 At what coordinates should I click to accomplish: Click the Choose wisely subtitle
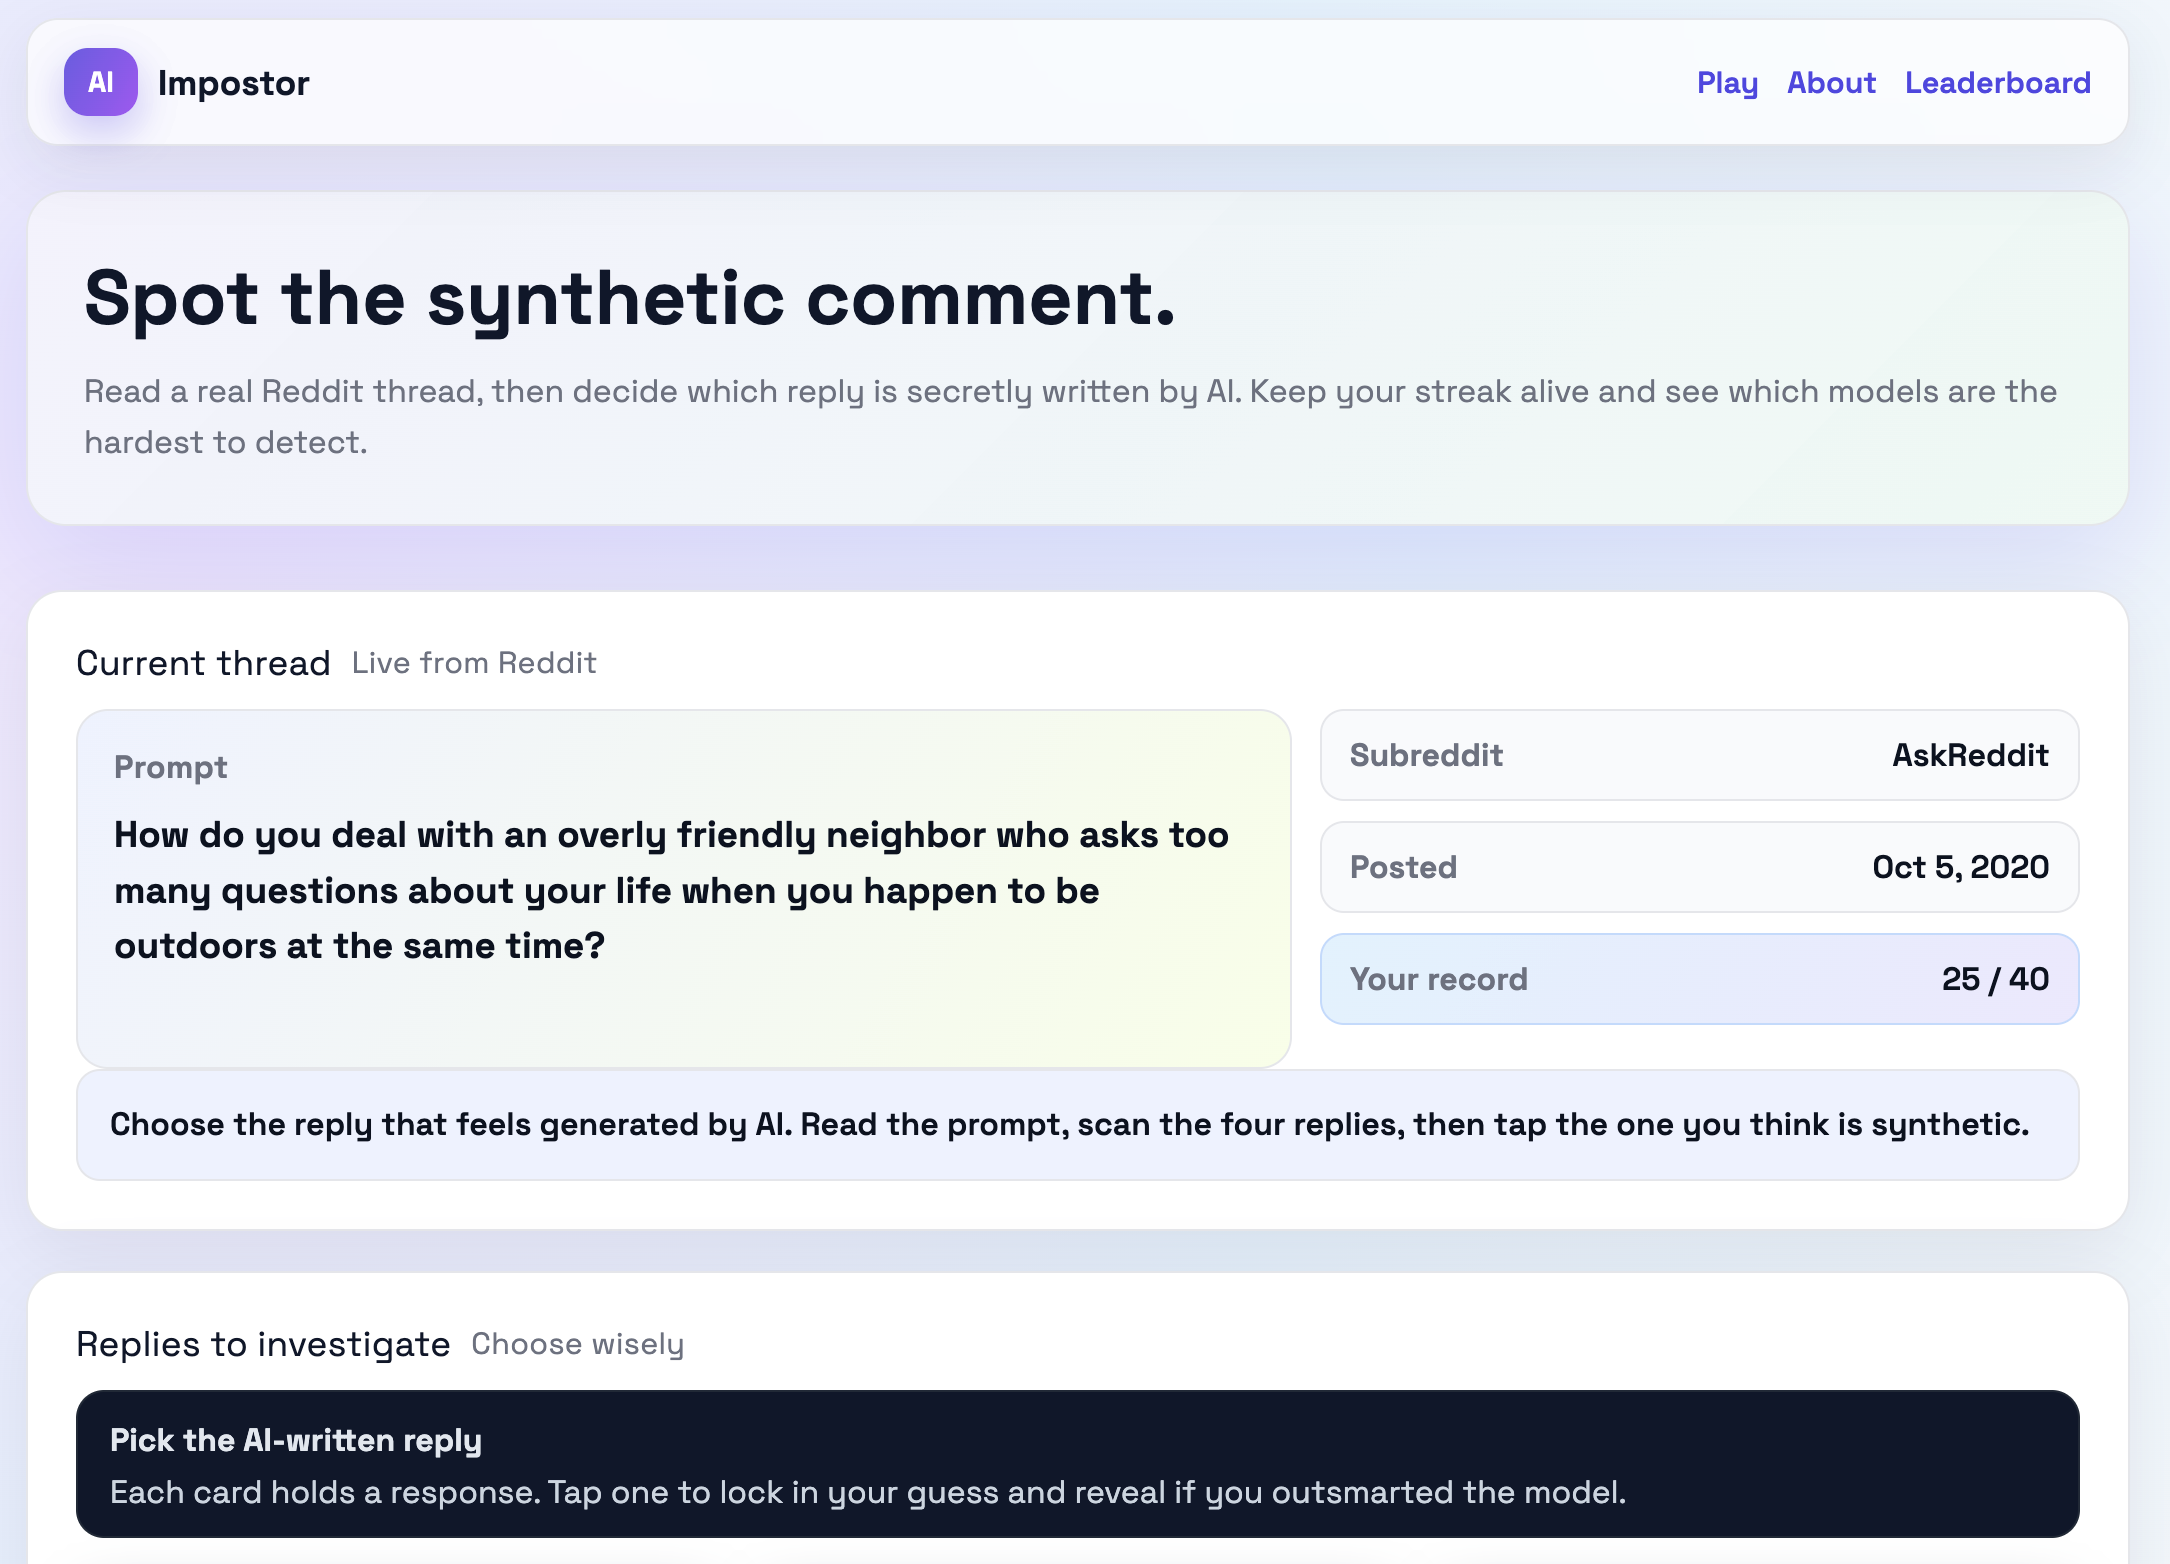tap(578, 1344)
